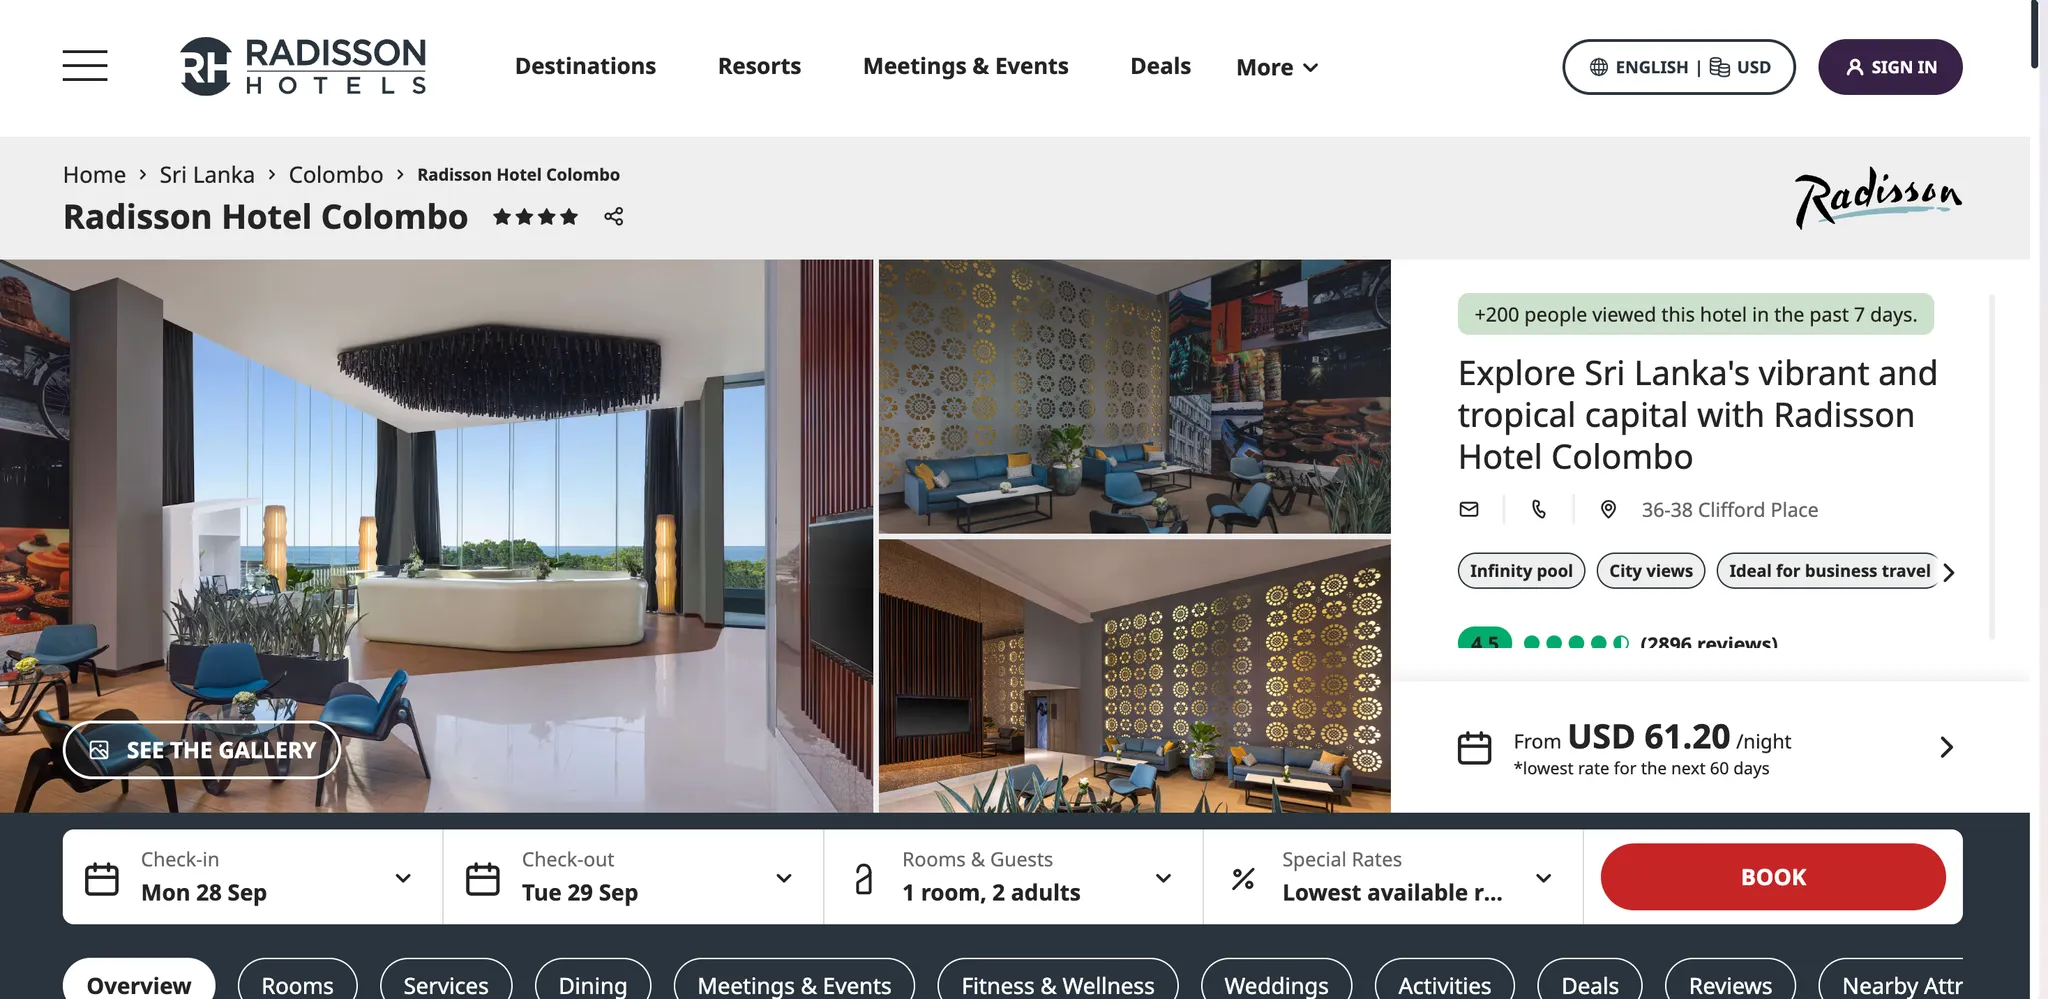Expand the More navigation menu
The height and width of the screenshot is (999, 2048).
tap(1277, 67)
